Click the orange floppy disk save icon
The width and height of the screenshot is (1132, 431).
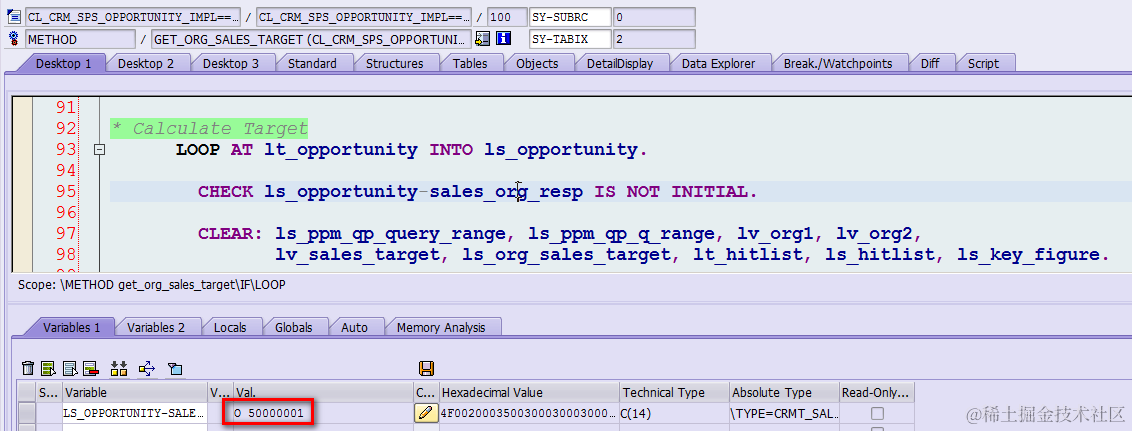coord(426,369)
